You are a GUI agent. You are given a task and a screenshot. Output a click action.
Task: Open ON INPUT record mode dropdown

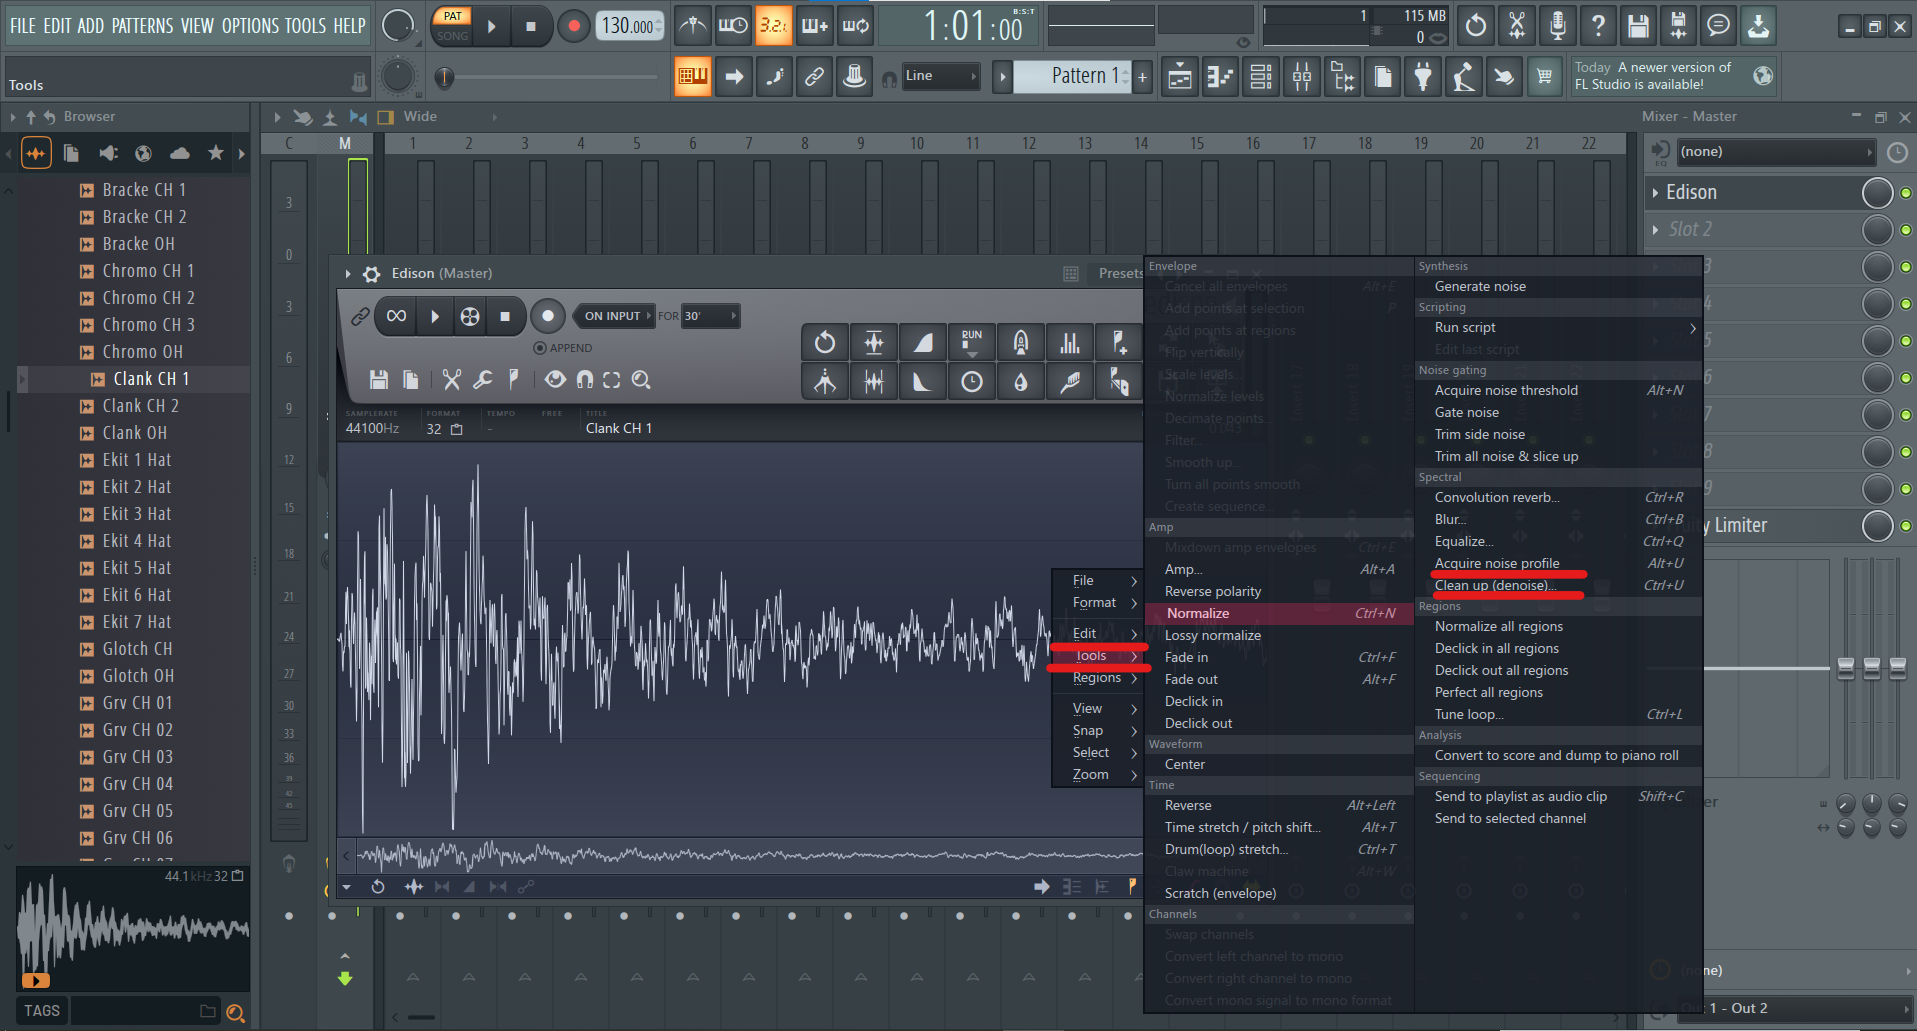pos(615,316)
